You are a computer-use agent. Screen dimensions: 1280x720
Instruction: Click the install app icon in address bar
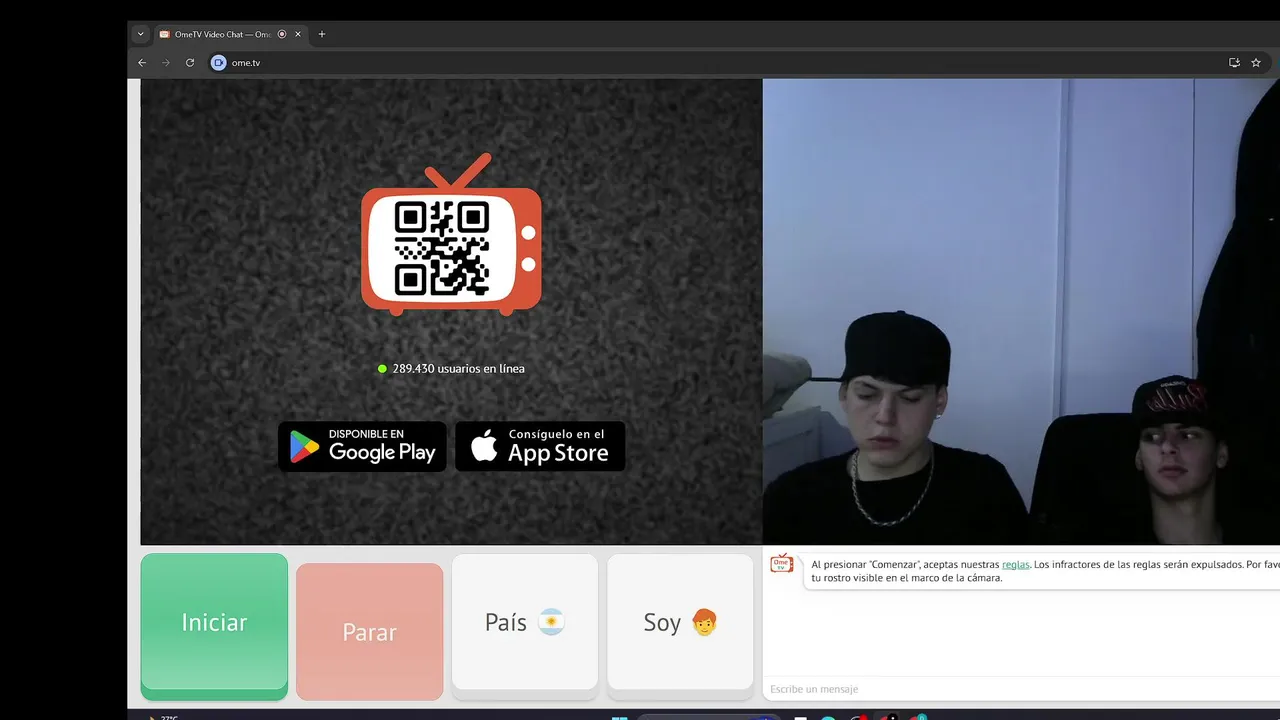(x=1234, y=62)
